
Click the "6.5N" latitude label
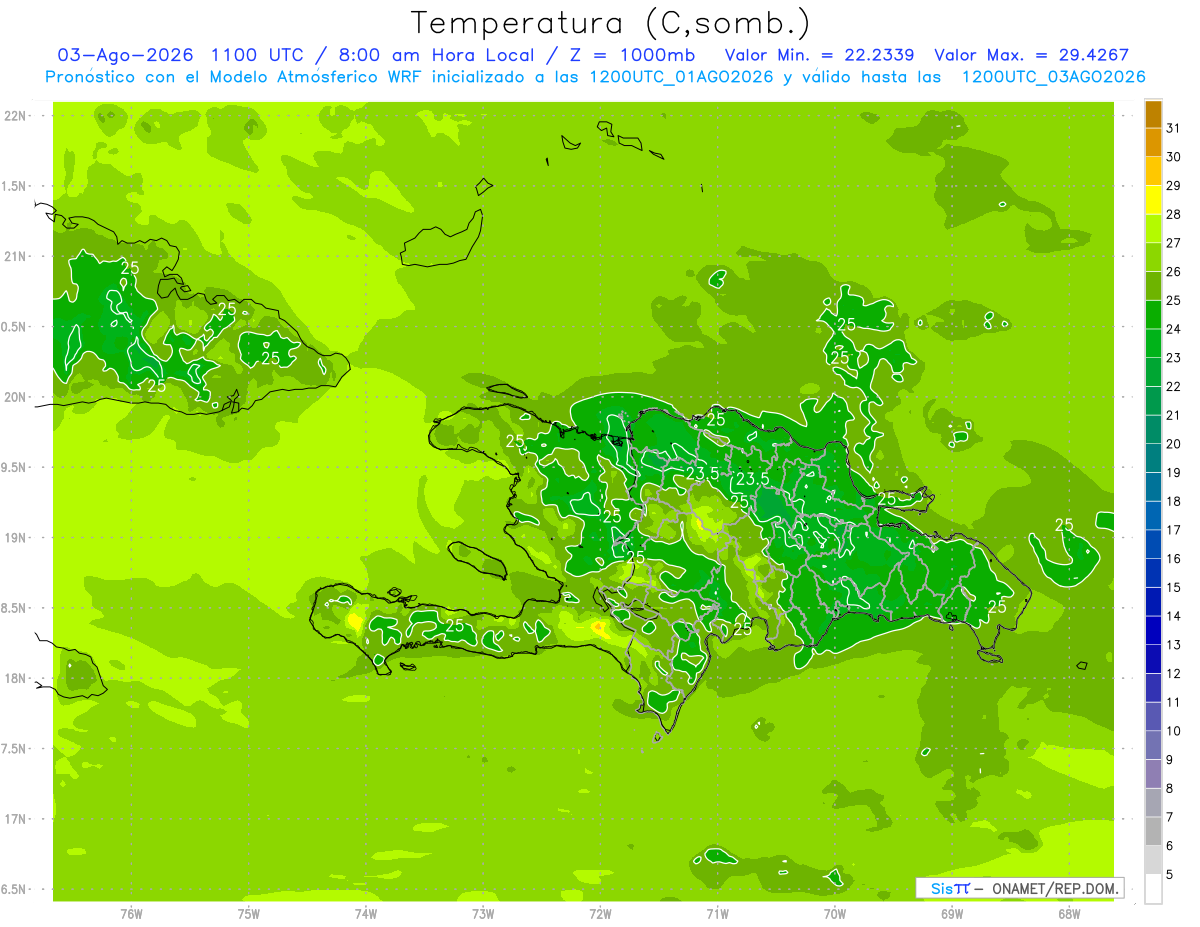click(x=14, y=889)
